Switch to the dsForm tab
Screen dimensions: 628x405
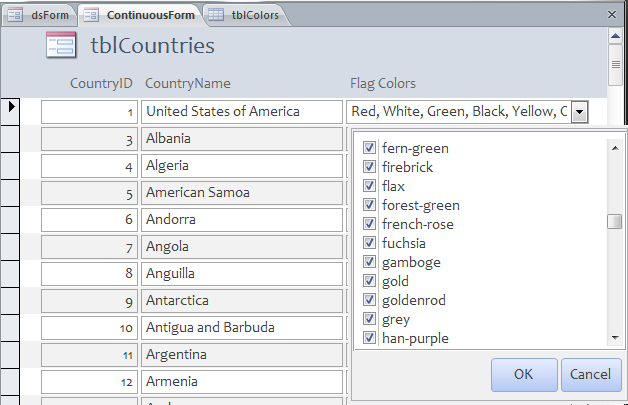click(40, 15)
